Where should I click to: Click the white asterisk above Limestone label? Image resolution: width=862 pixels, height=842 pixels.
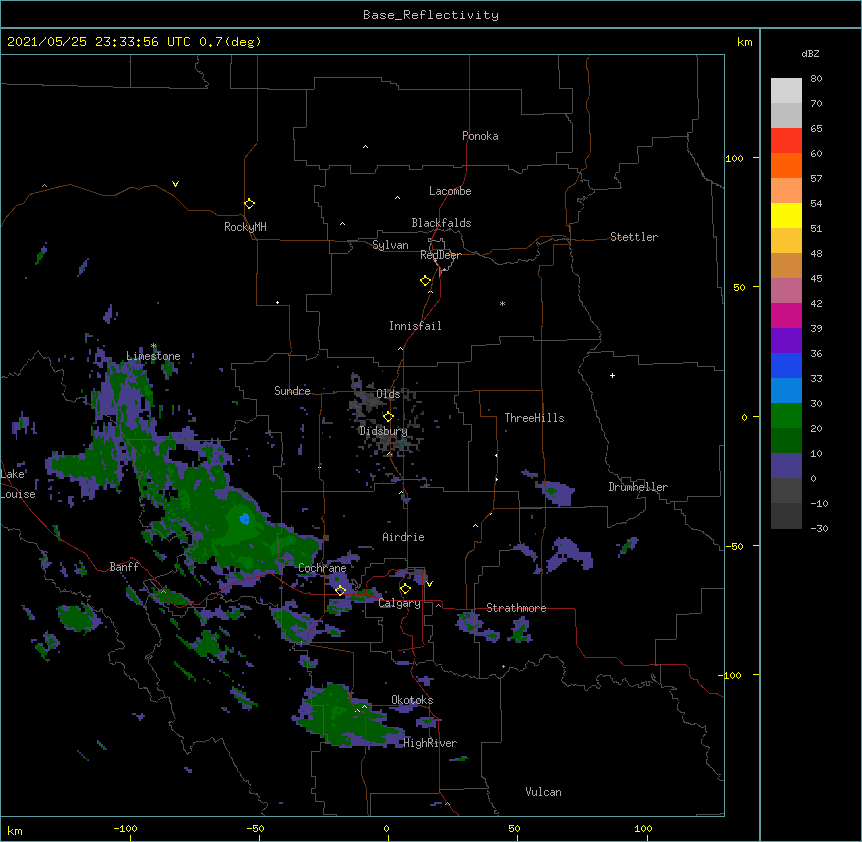tap(154, 346)
